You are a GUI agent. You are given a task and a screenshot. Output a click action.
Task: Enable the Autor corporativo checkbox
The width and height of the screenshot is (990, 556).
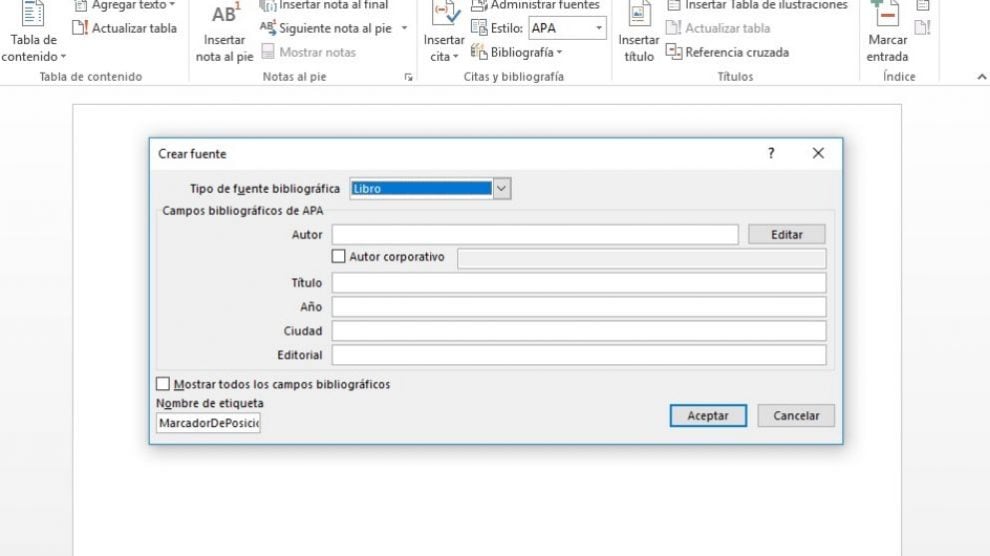point(338,257)
